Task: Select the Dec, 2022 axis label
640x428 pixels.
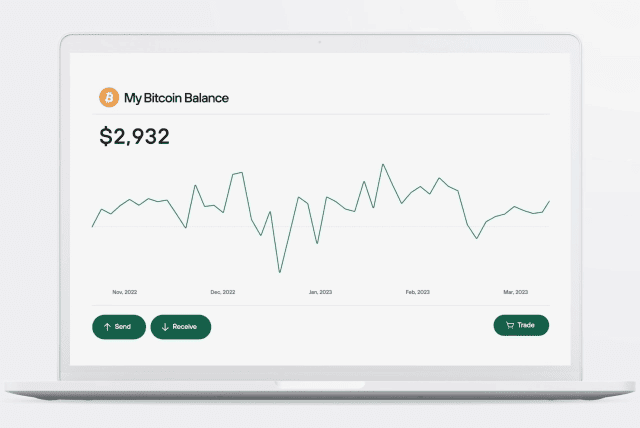Action: [222, 292]
